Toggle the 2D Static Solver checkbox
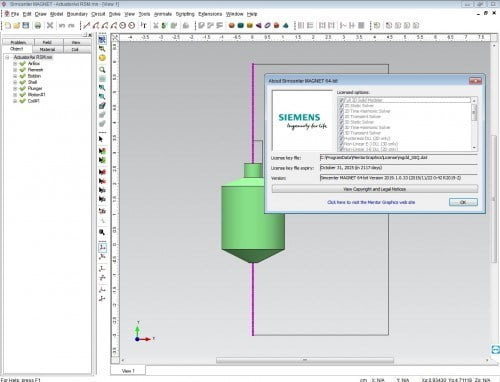This screenshot has width=500, height=382. pos(341,106)
